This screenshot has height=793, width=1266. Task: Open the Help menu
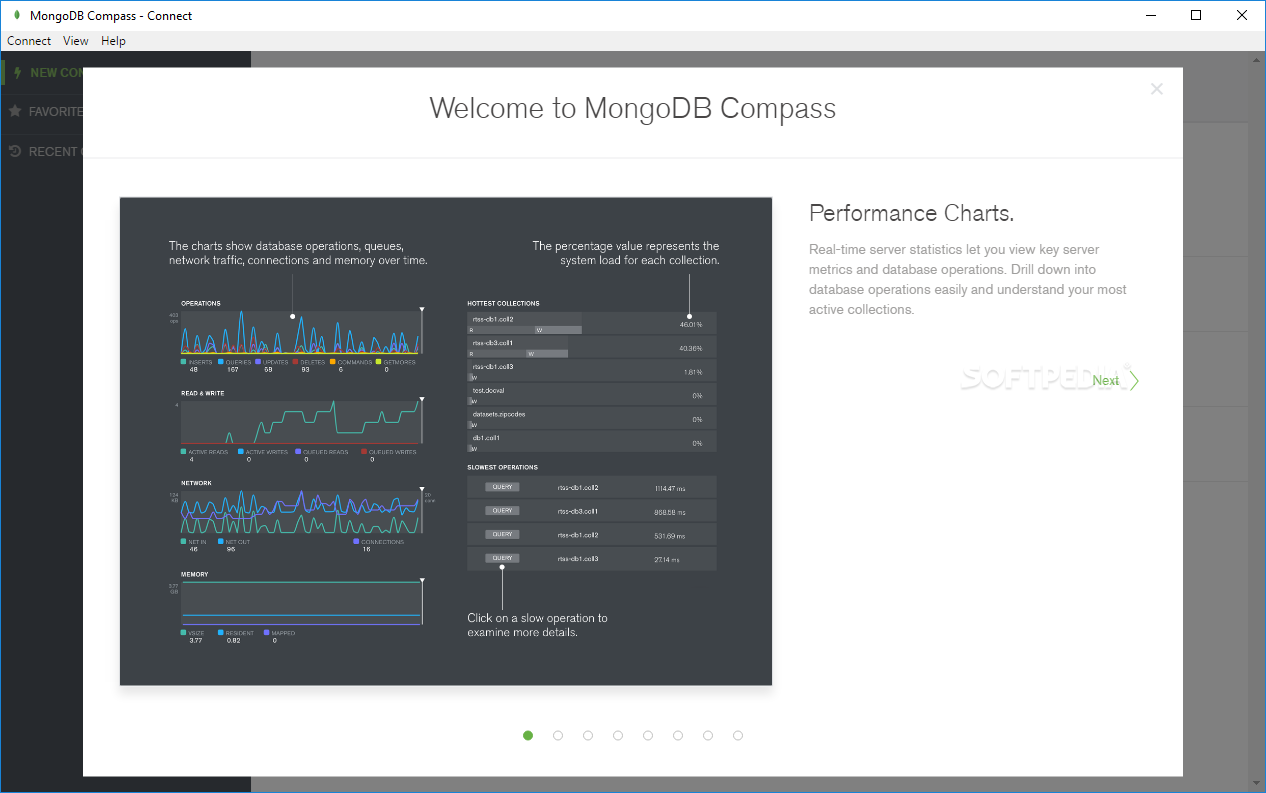(x=113, y=41)
